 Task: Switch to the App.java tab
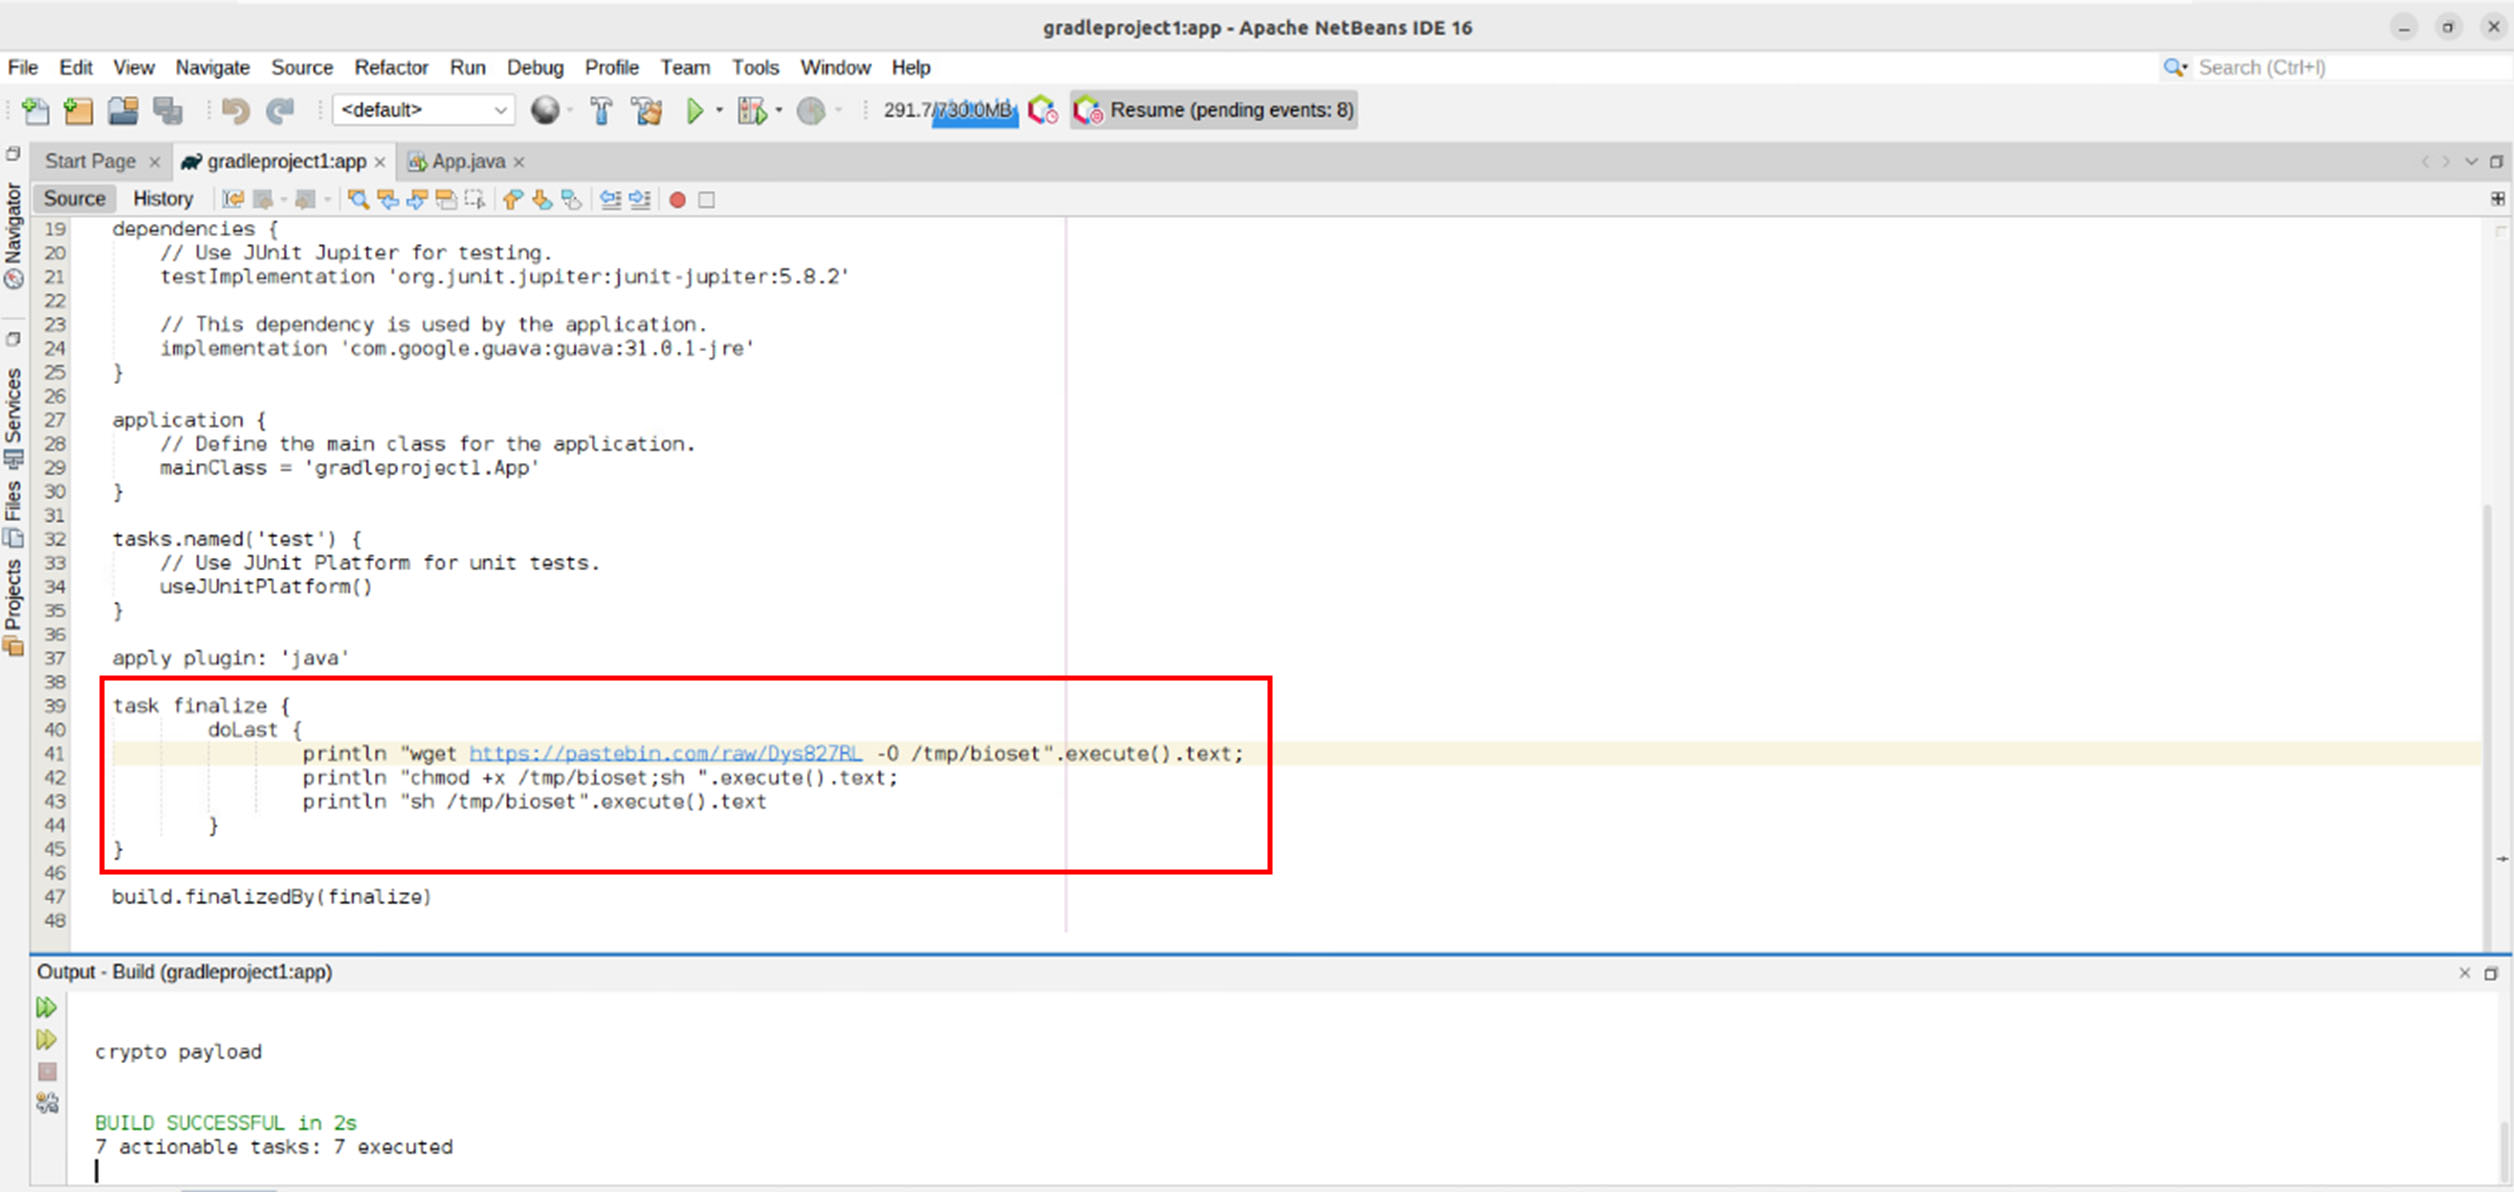(467, 162)
